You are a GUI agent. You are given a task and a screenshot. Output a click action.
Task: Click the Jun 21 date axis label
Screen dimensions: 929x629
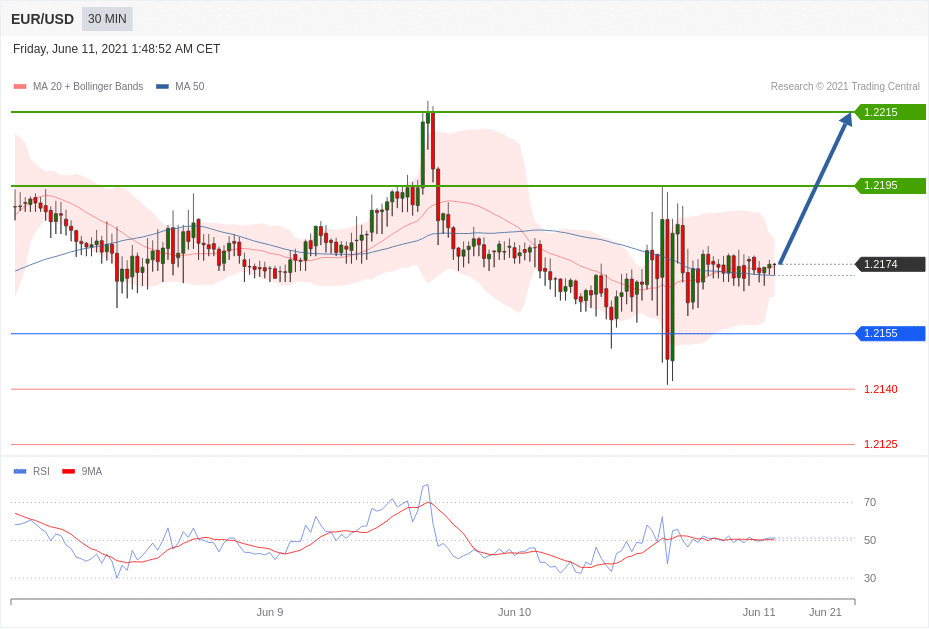point(825,612)
